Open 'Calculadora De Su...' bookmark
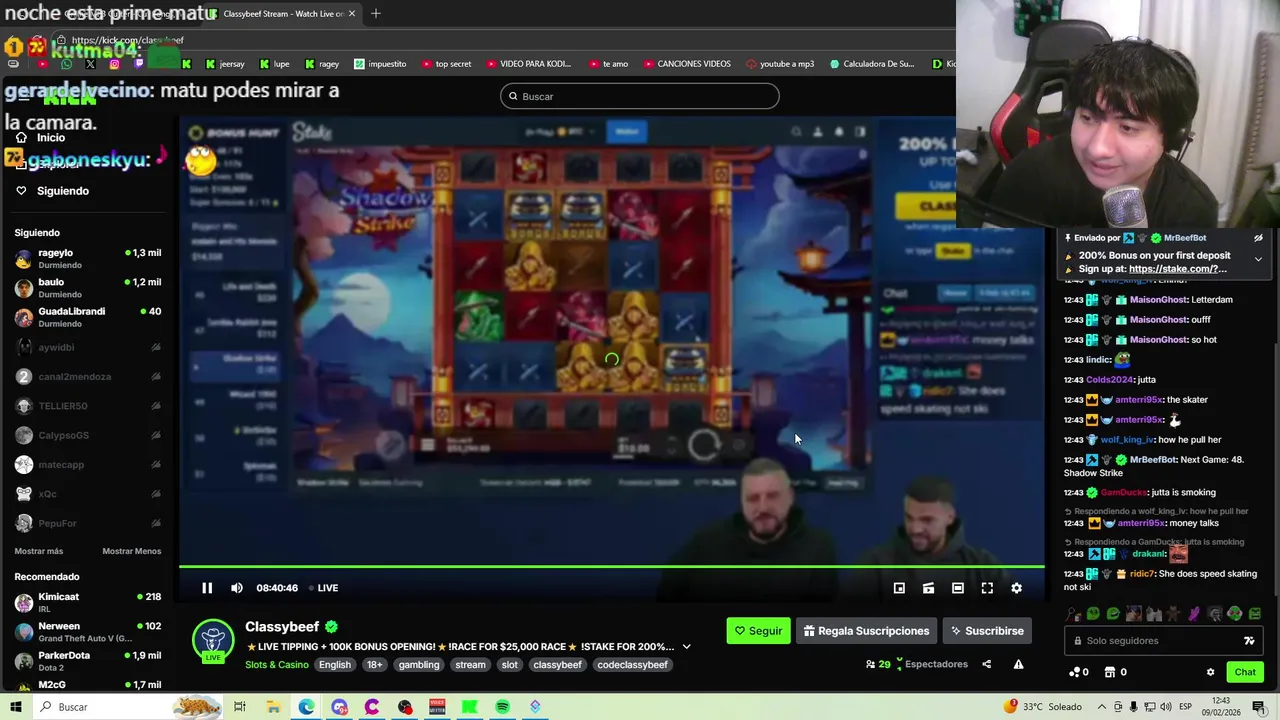This screenshot has height=720, width=1280. click(872, 64)
